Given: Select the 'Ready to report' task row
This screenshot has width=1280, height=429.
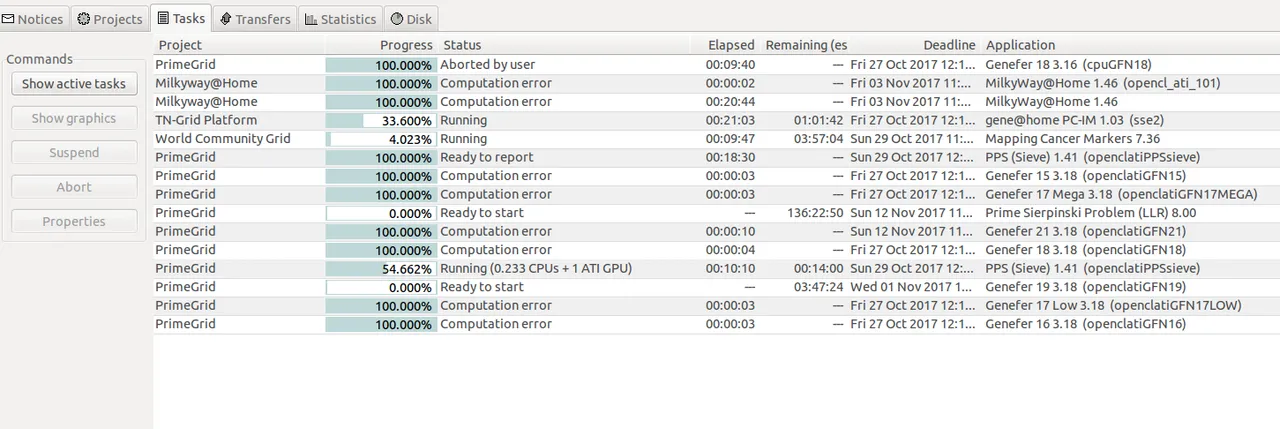Looking at the screenshot, I should pos(717,157).
